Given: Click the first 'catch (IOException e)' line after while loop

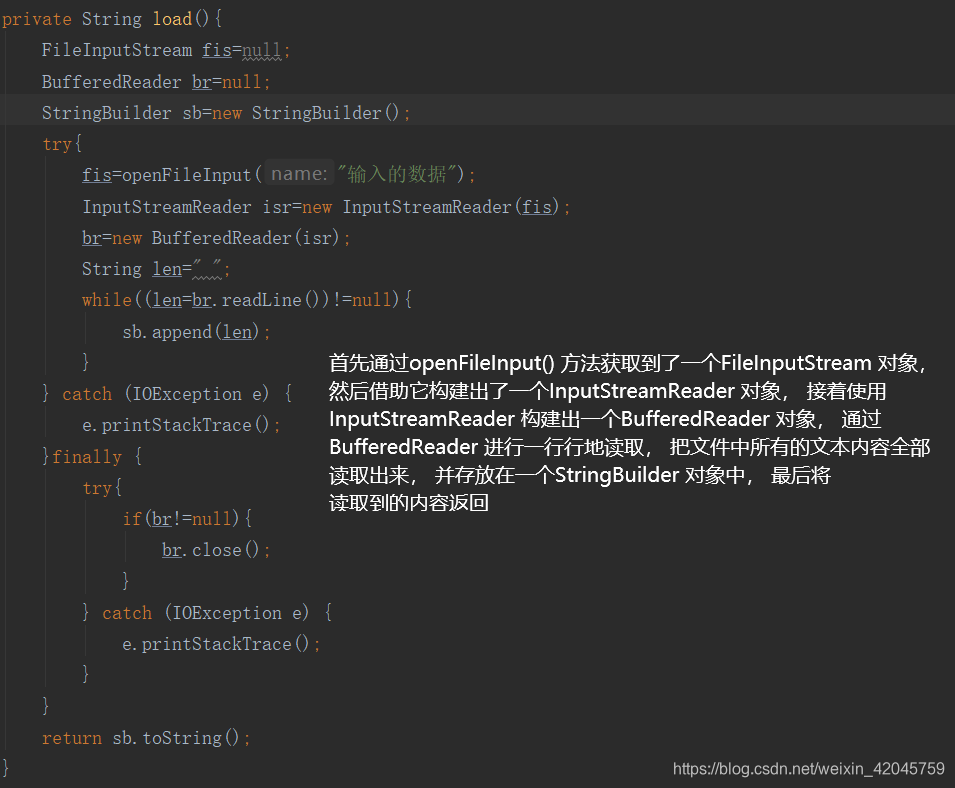Looking at the screenshot, I should pyautogui.click(x=167, y=394).
